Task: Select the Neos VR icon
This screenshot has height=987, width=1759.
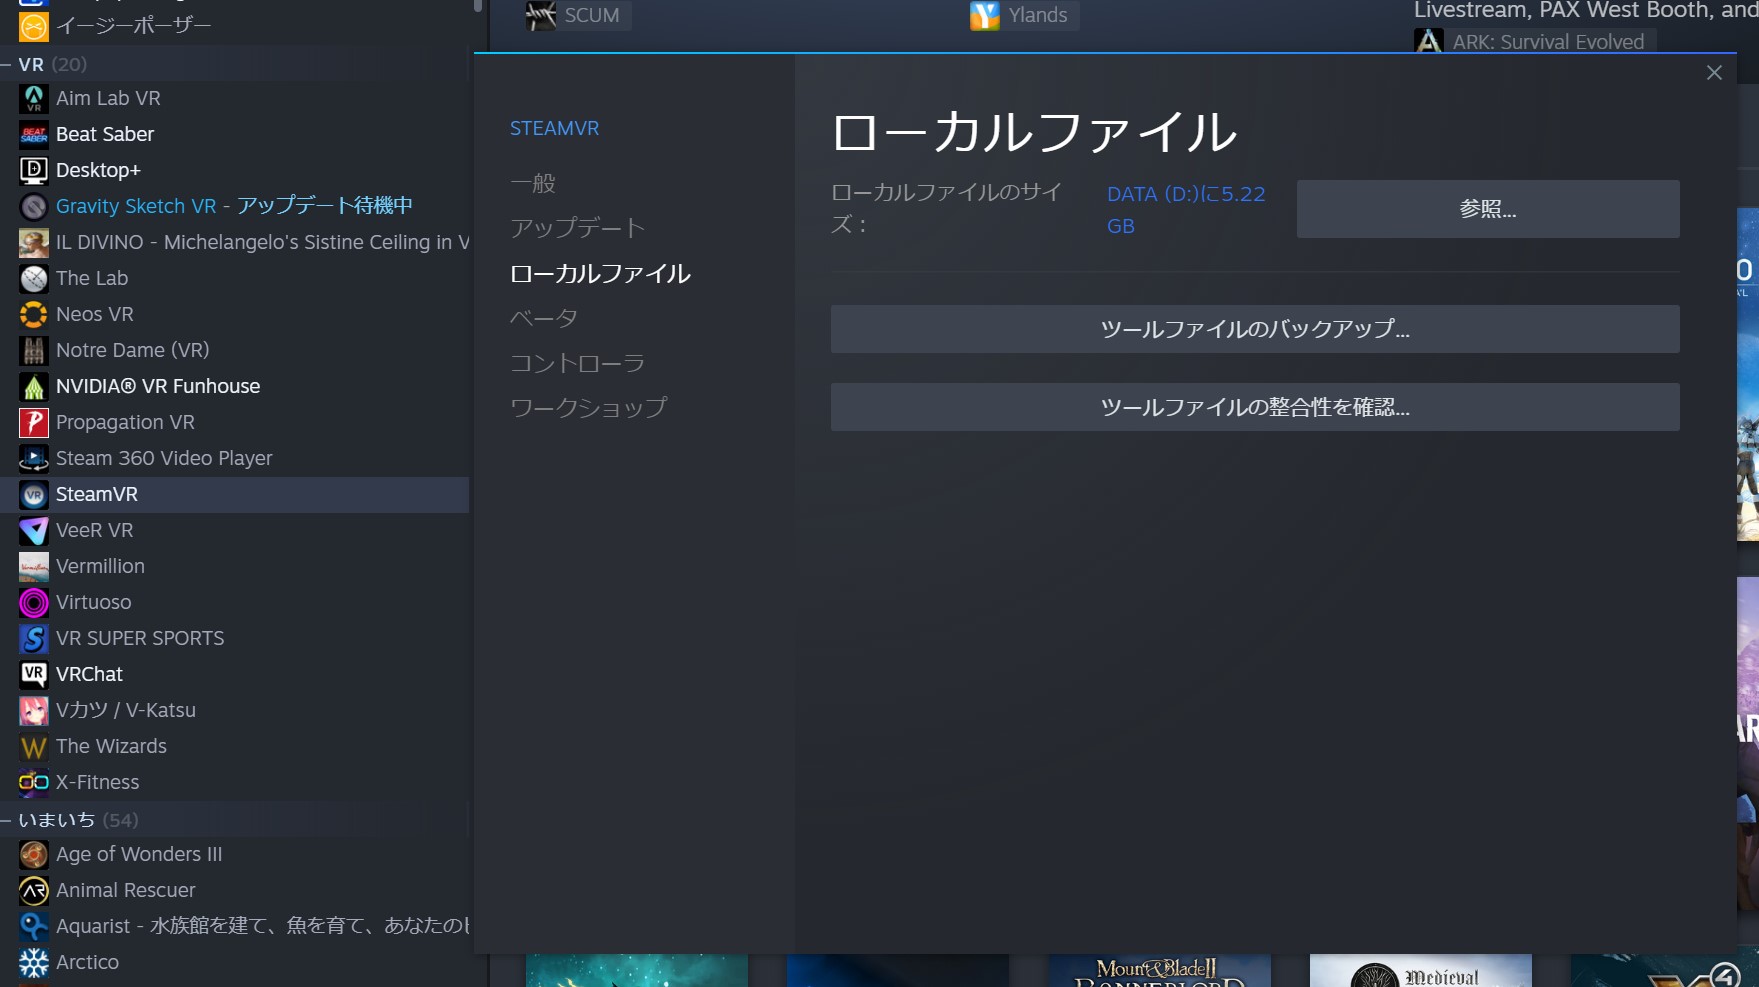Action: point(33,314)
